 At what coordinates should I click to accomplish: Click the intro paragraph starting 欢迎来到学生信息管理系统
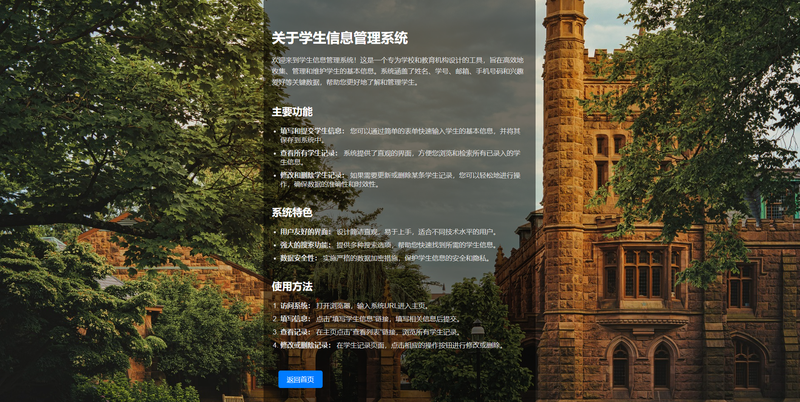[398, 71]
